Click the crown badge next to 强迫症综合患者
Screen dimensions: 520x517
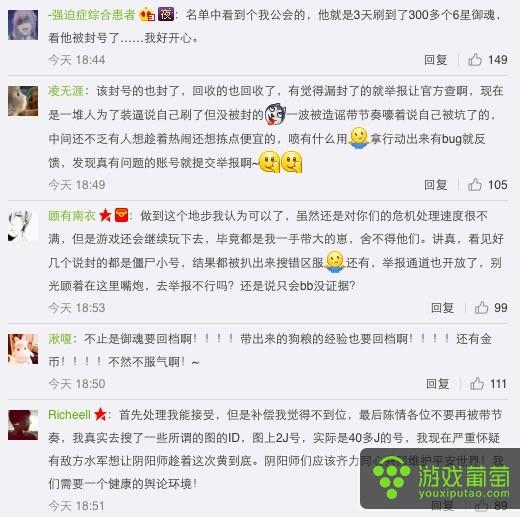point(147,15)
